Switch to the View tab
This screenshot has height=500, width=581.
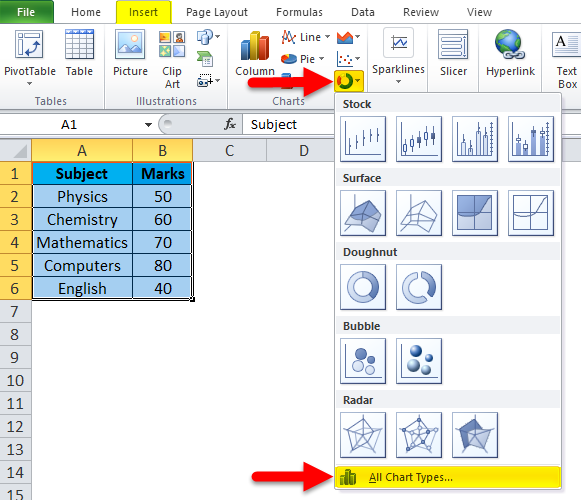tap(479, 12)
